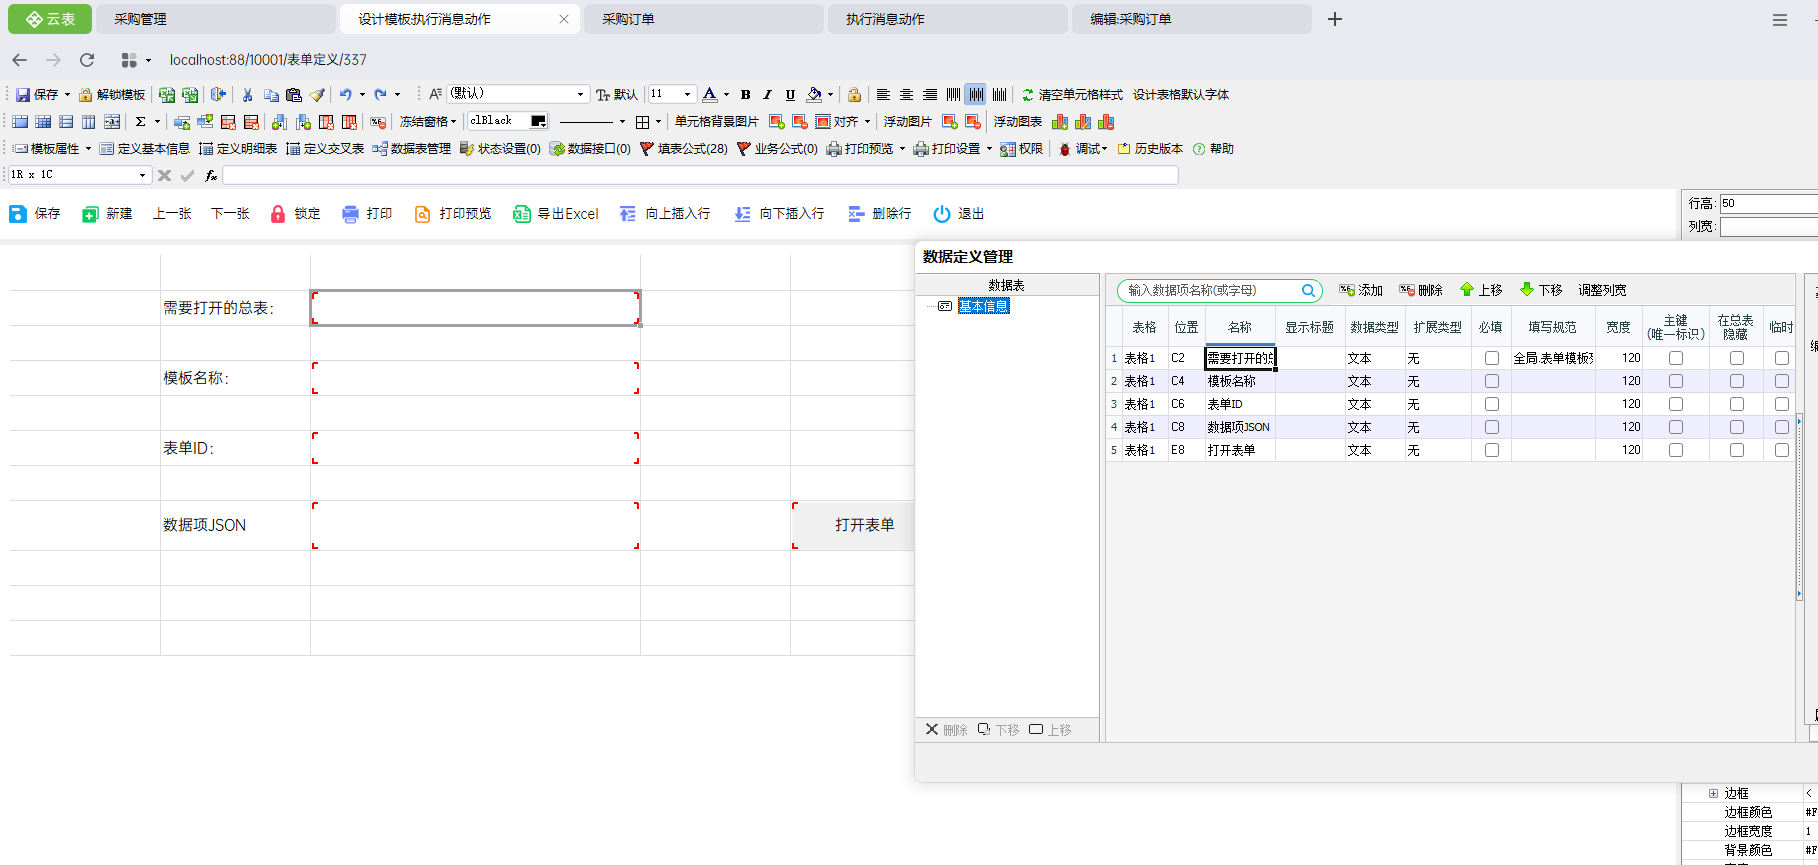Align cell text center
This screenshot has width=1818, height=865.
click(x=906, y=95)
